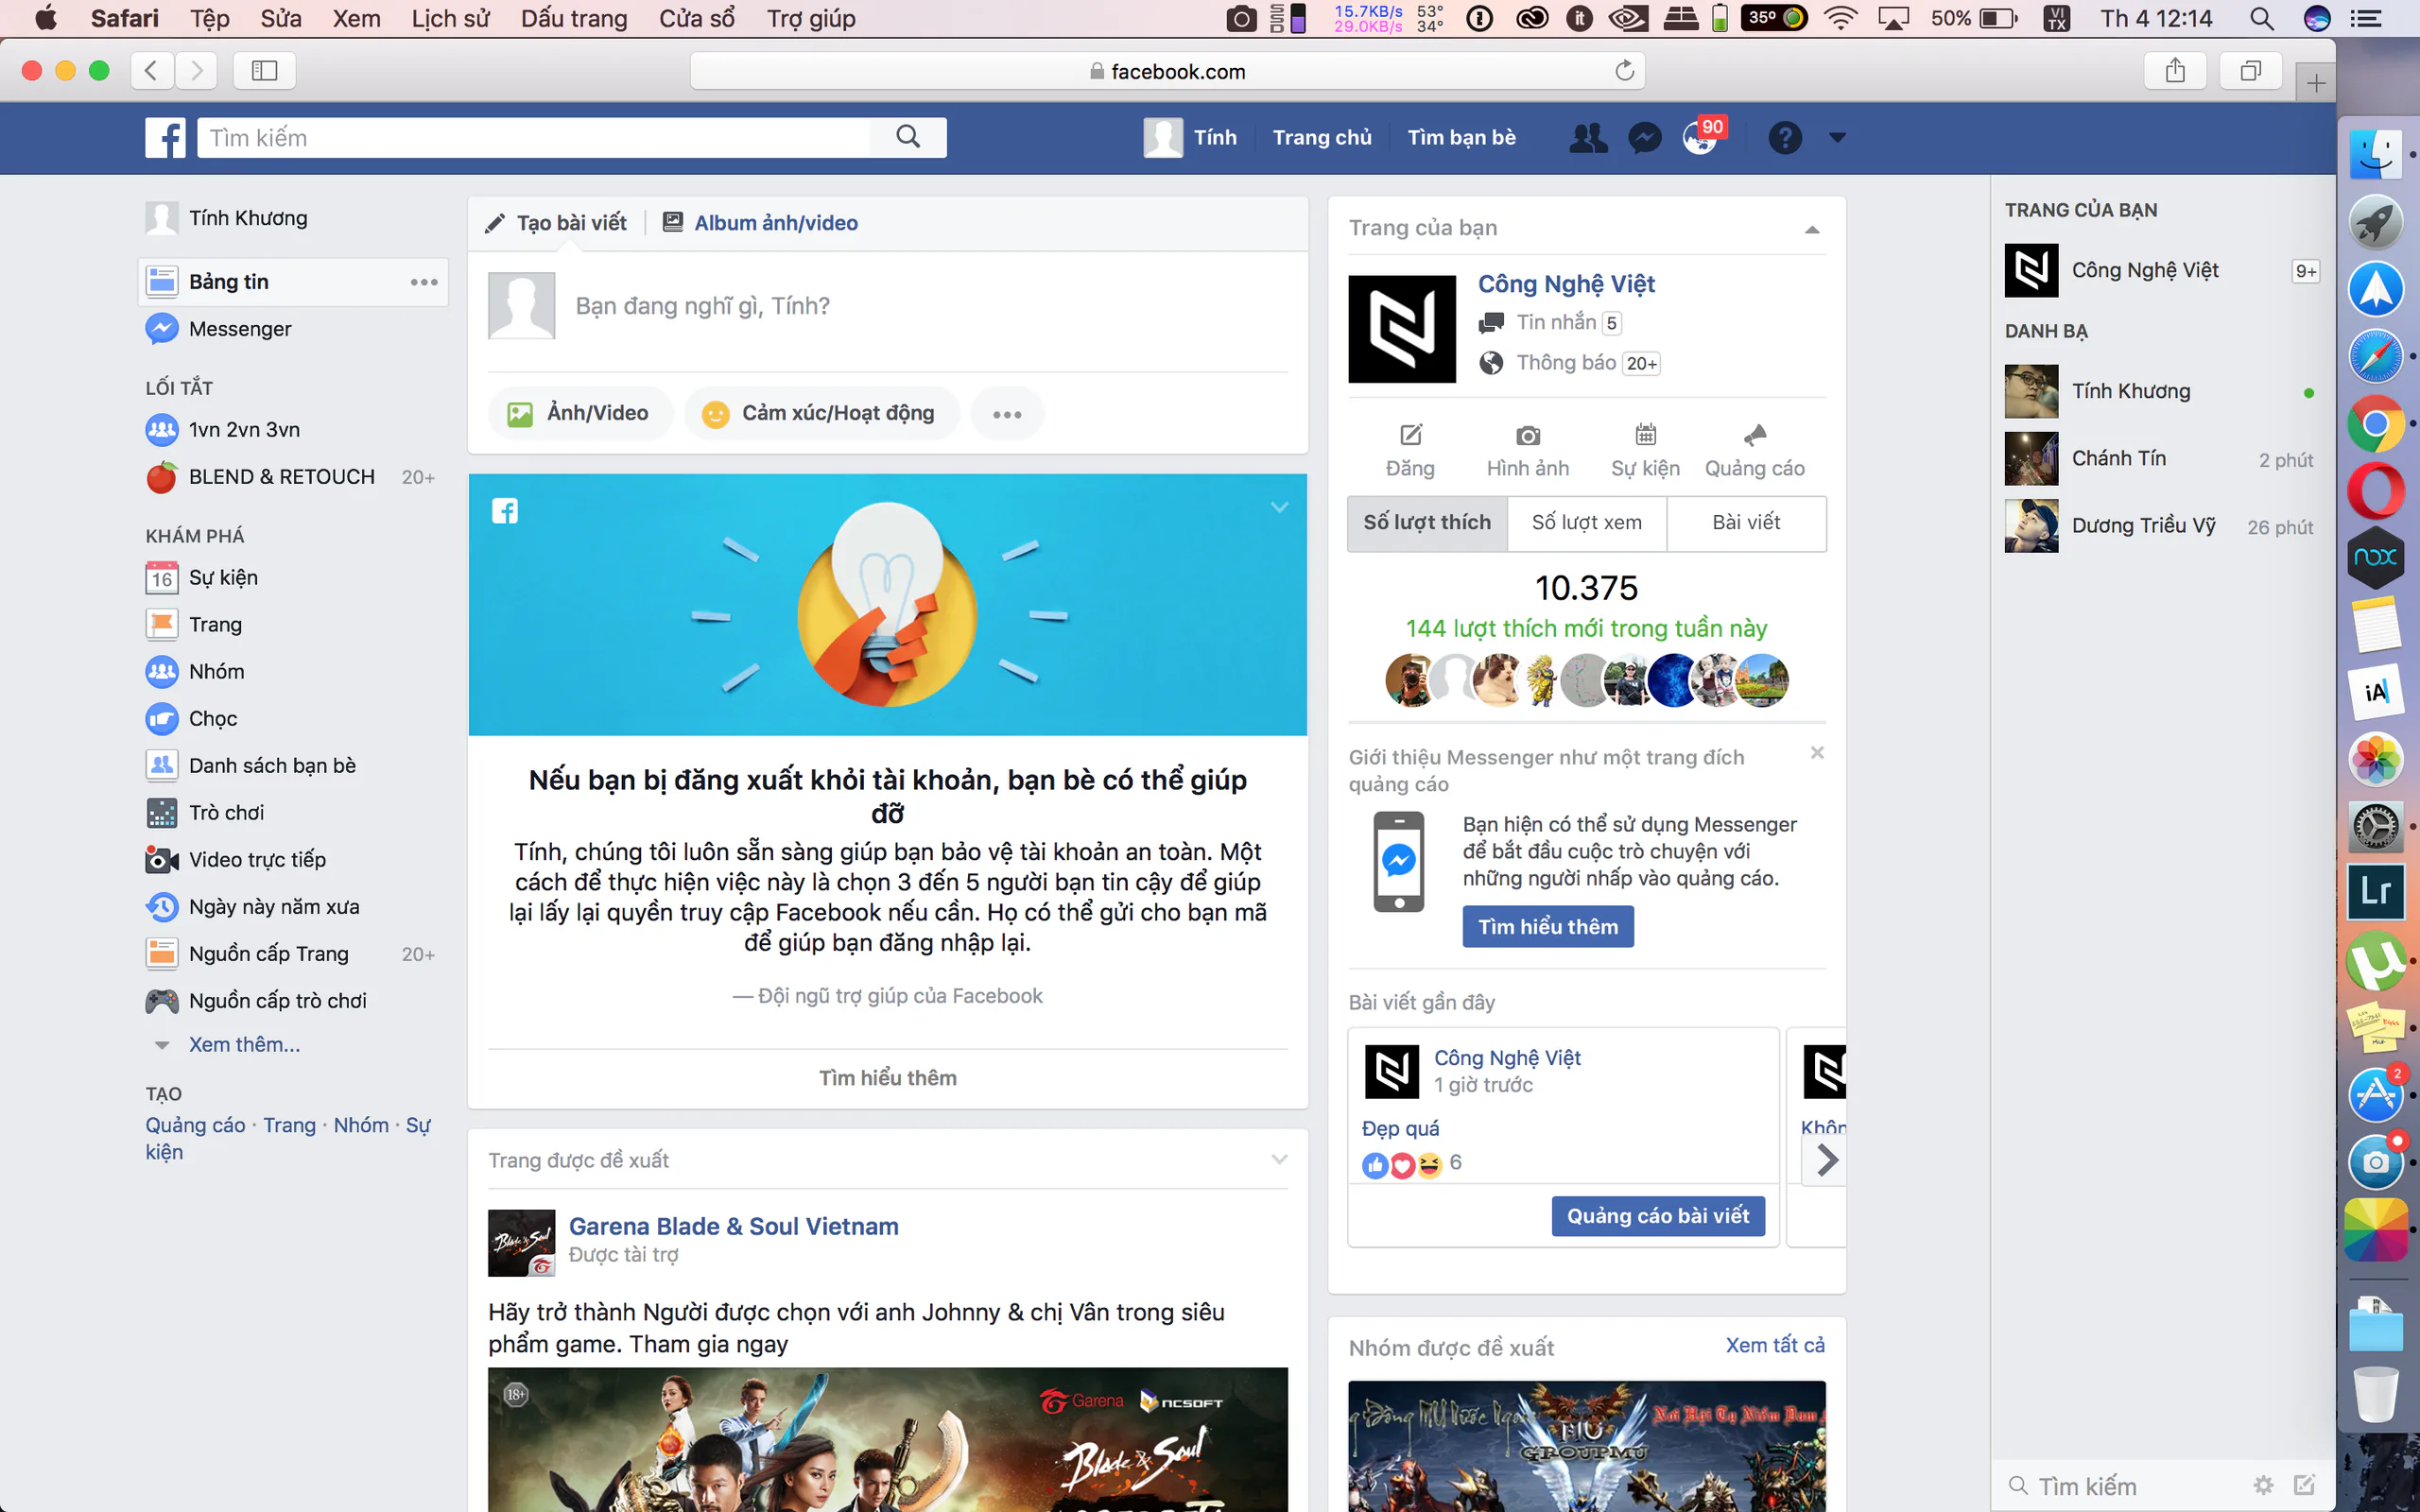Click the Facebook help question mark icon
This screenshot has height=1512, width=2420.
pos(1785,138)
